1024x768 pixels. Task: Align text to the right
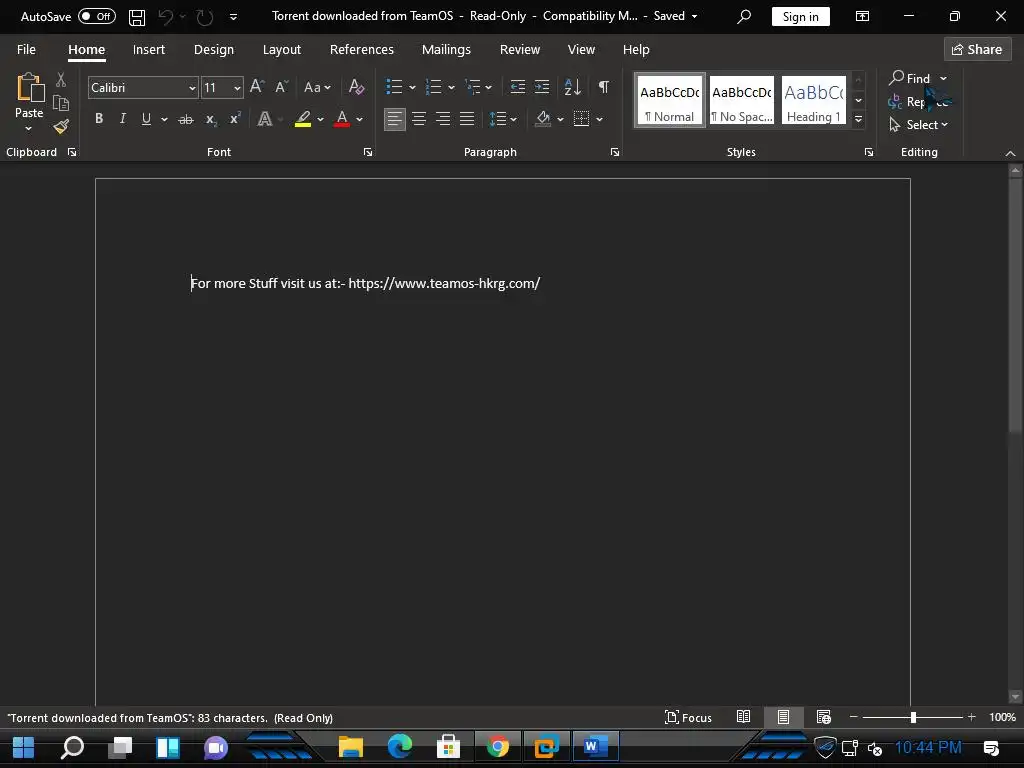point(443,118)
